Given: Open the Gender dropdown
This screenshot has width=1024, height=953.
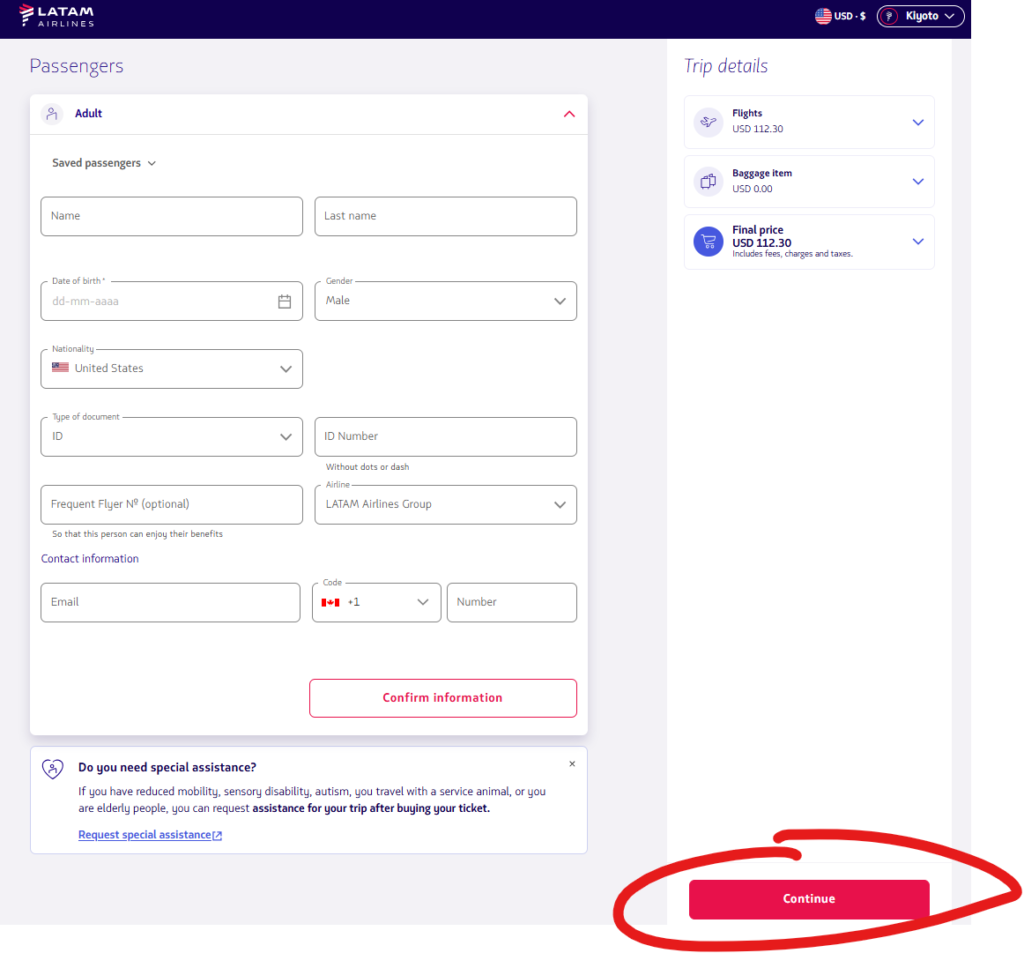Looking at the screenshot, I should pos(445,301).
